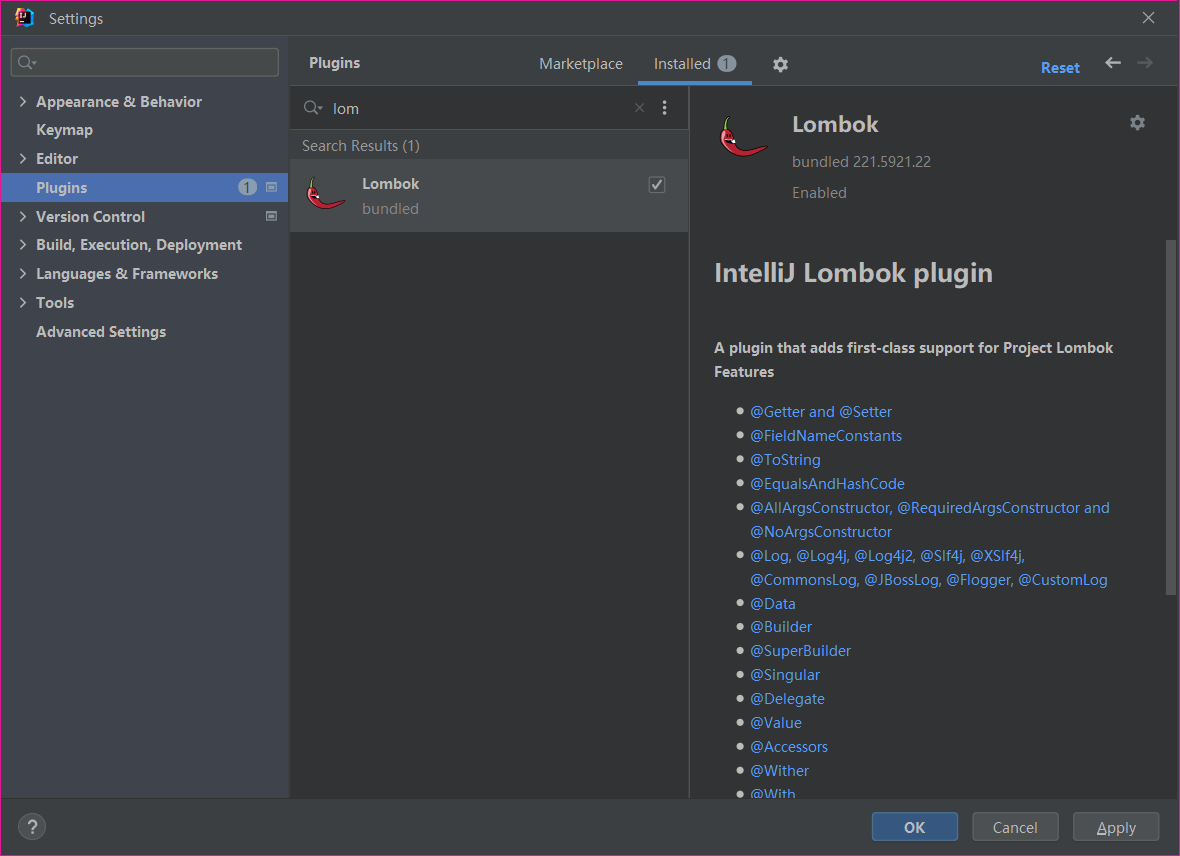Viewport: 1180px width, 856px height.
Task: Click the 'bundled 221.5921.22' version text
Action: (861, 162)
